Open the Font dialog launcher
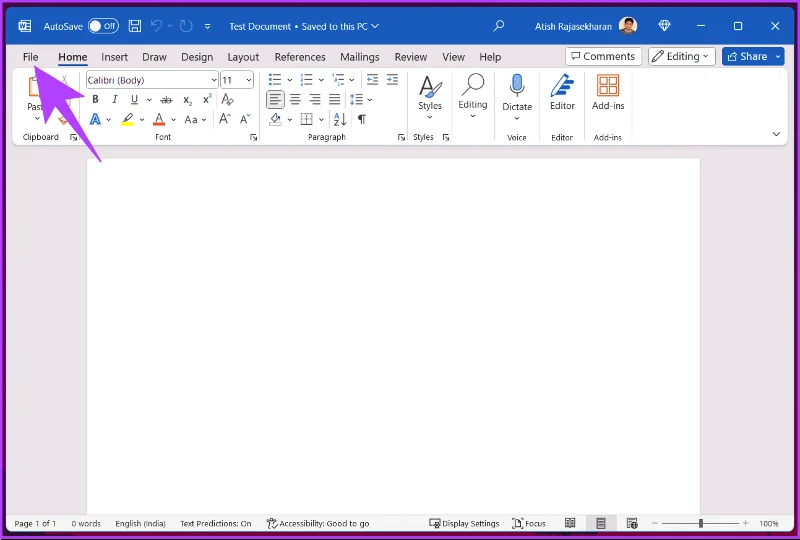The height and width of the screenshot is (540, 800). (x=253, y=137)
